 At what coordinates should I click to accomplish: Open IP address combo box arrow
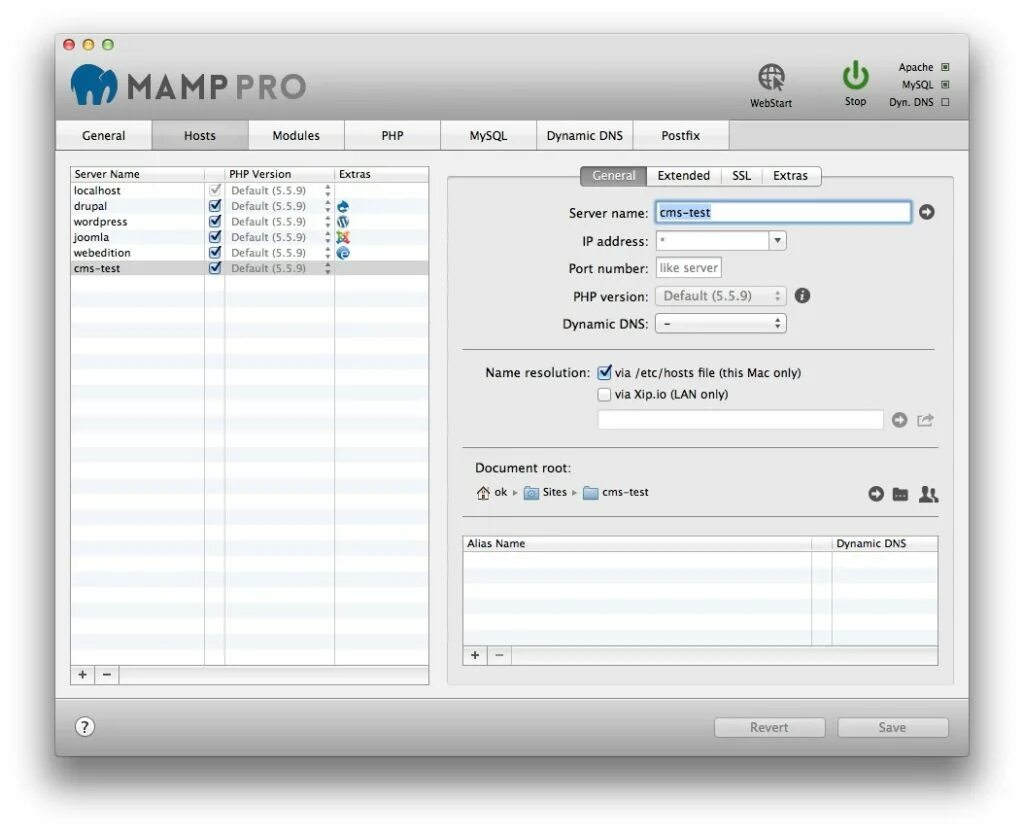point(777,241)
